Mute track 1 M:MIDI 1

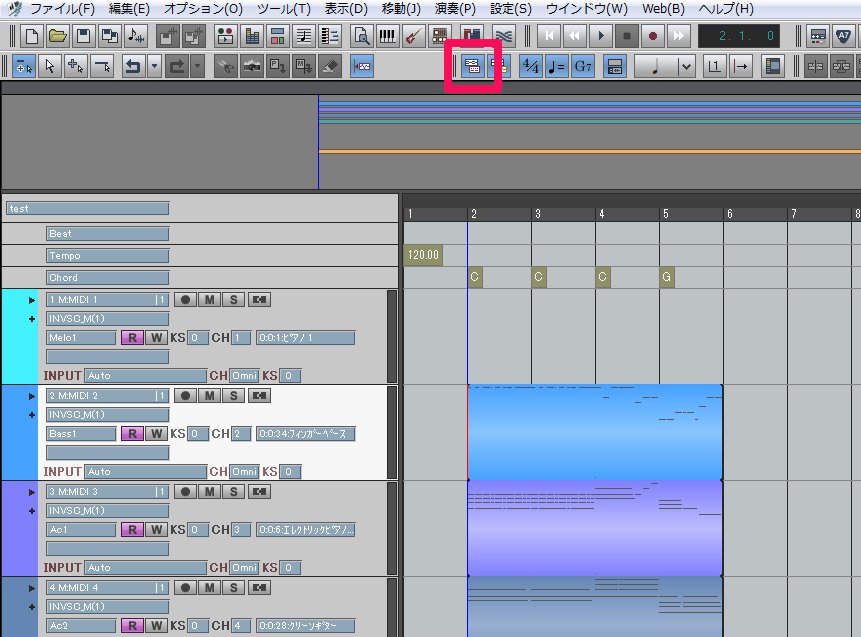point(210,300)
